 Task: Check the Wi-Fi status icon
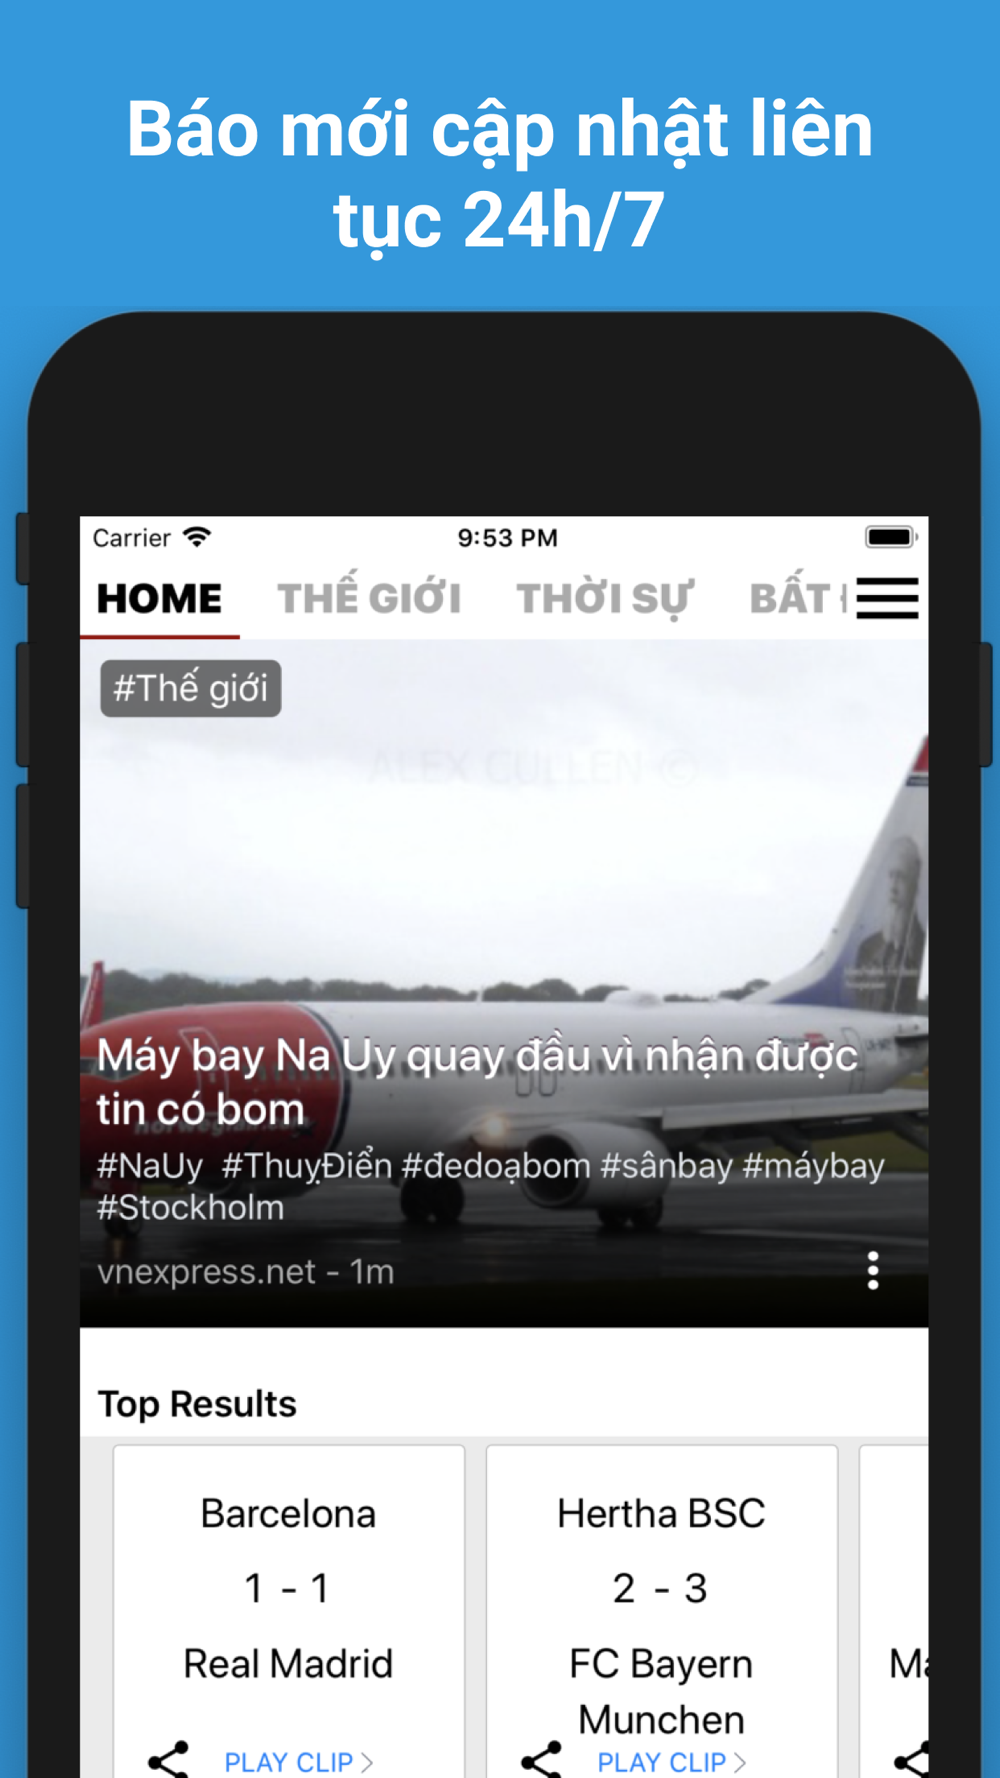198,537
